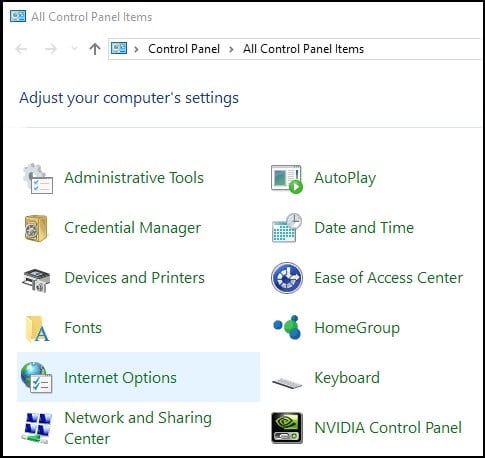
Task: Open the Internet Options globe icon
Action: point(36,378)
